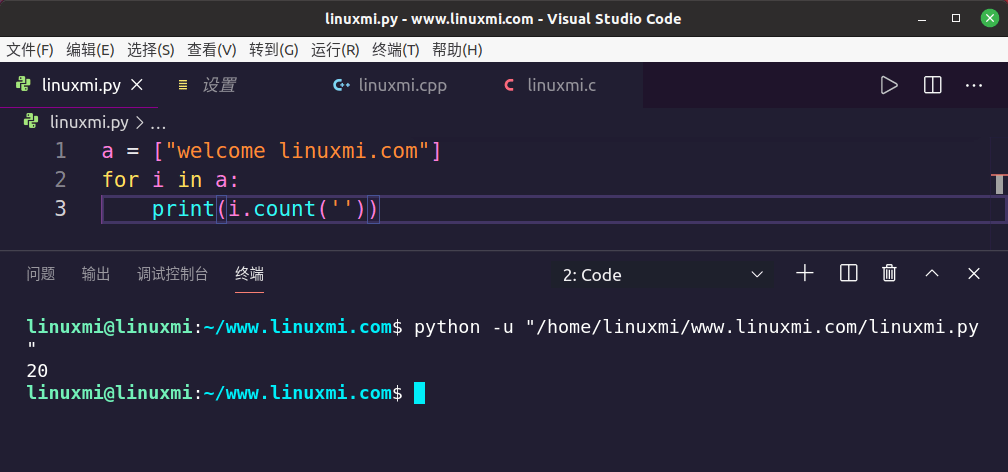Expand the breadcrumb chevron after linuxmi.py
This screenshot has width=1008, height=472.
(x=140, y=122)
